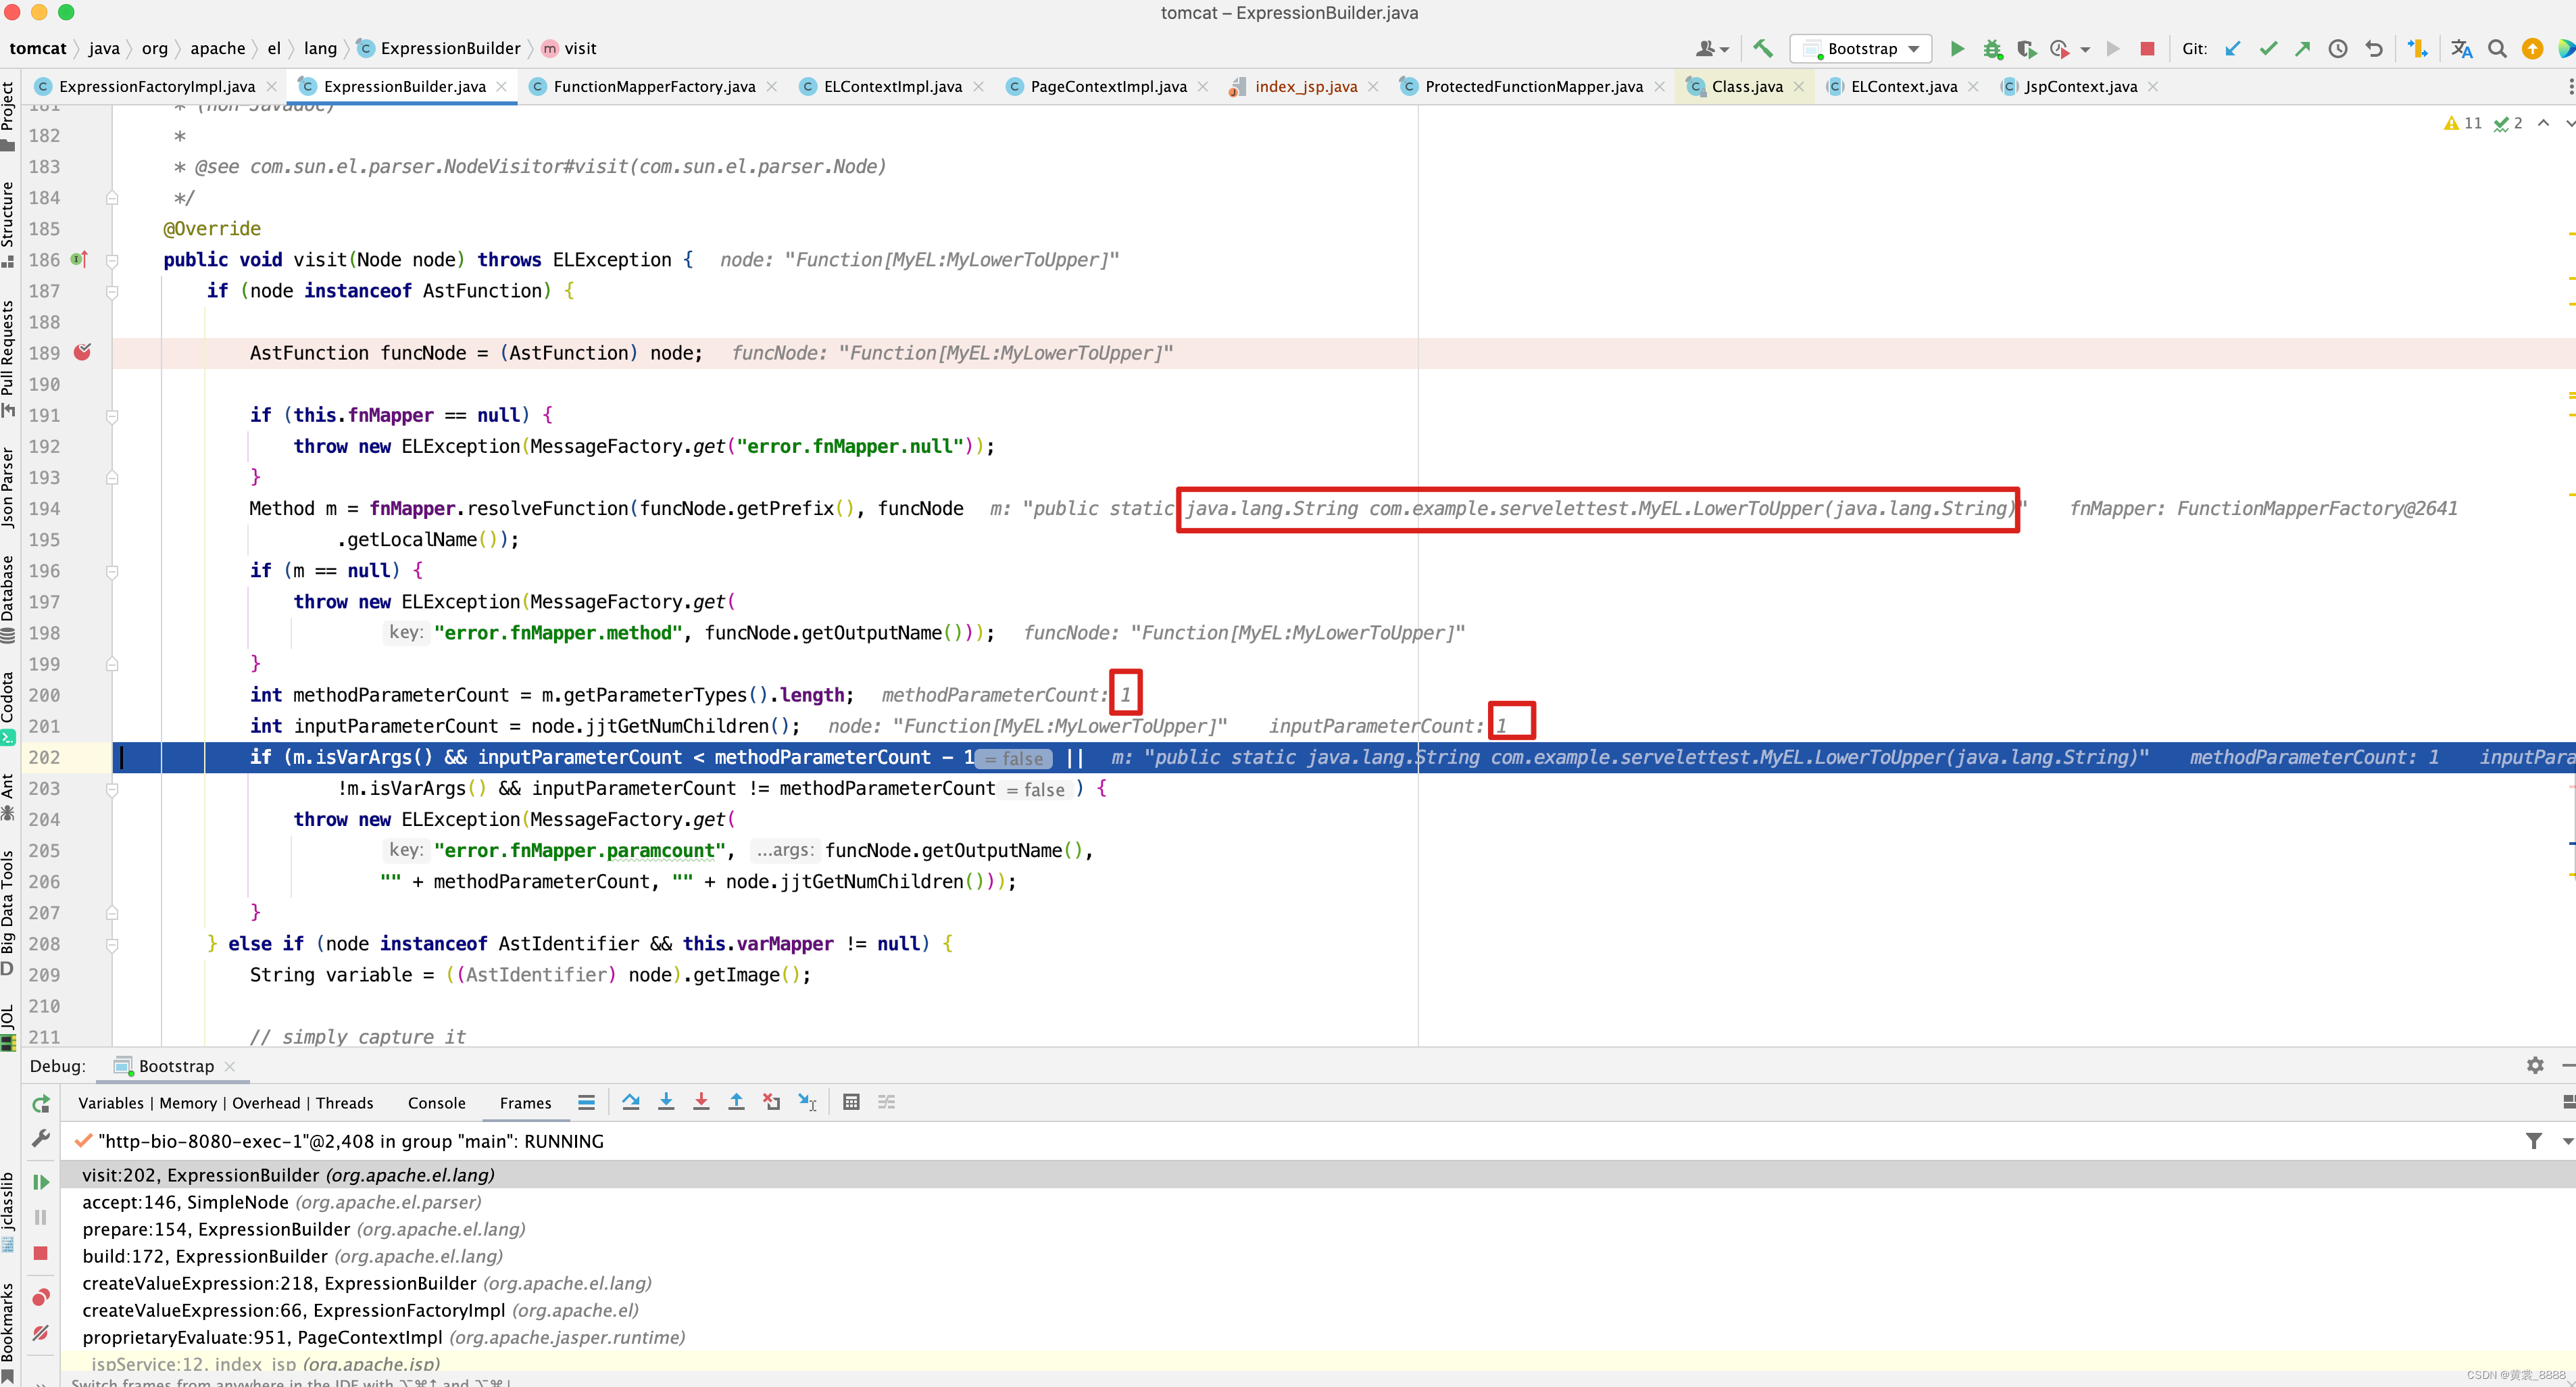Screen dimensions: 2576x1387
Task: Toggle Mute Breakpoints in debug sidebar
Action: point(41,1333)
